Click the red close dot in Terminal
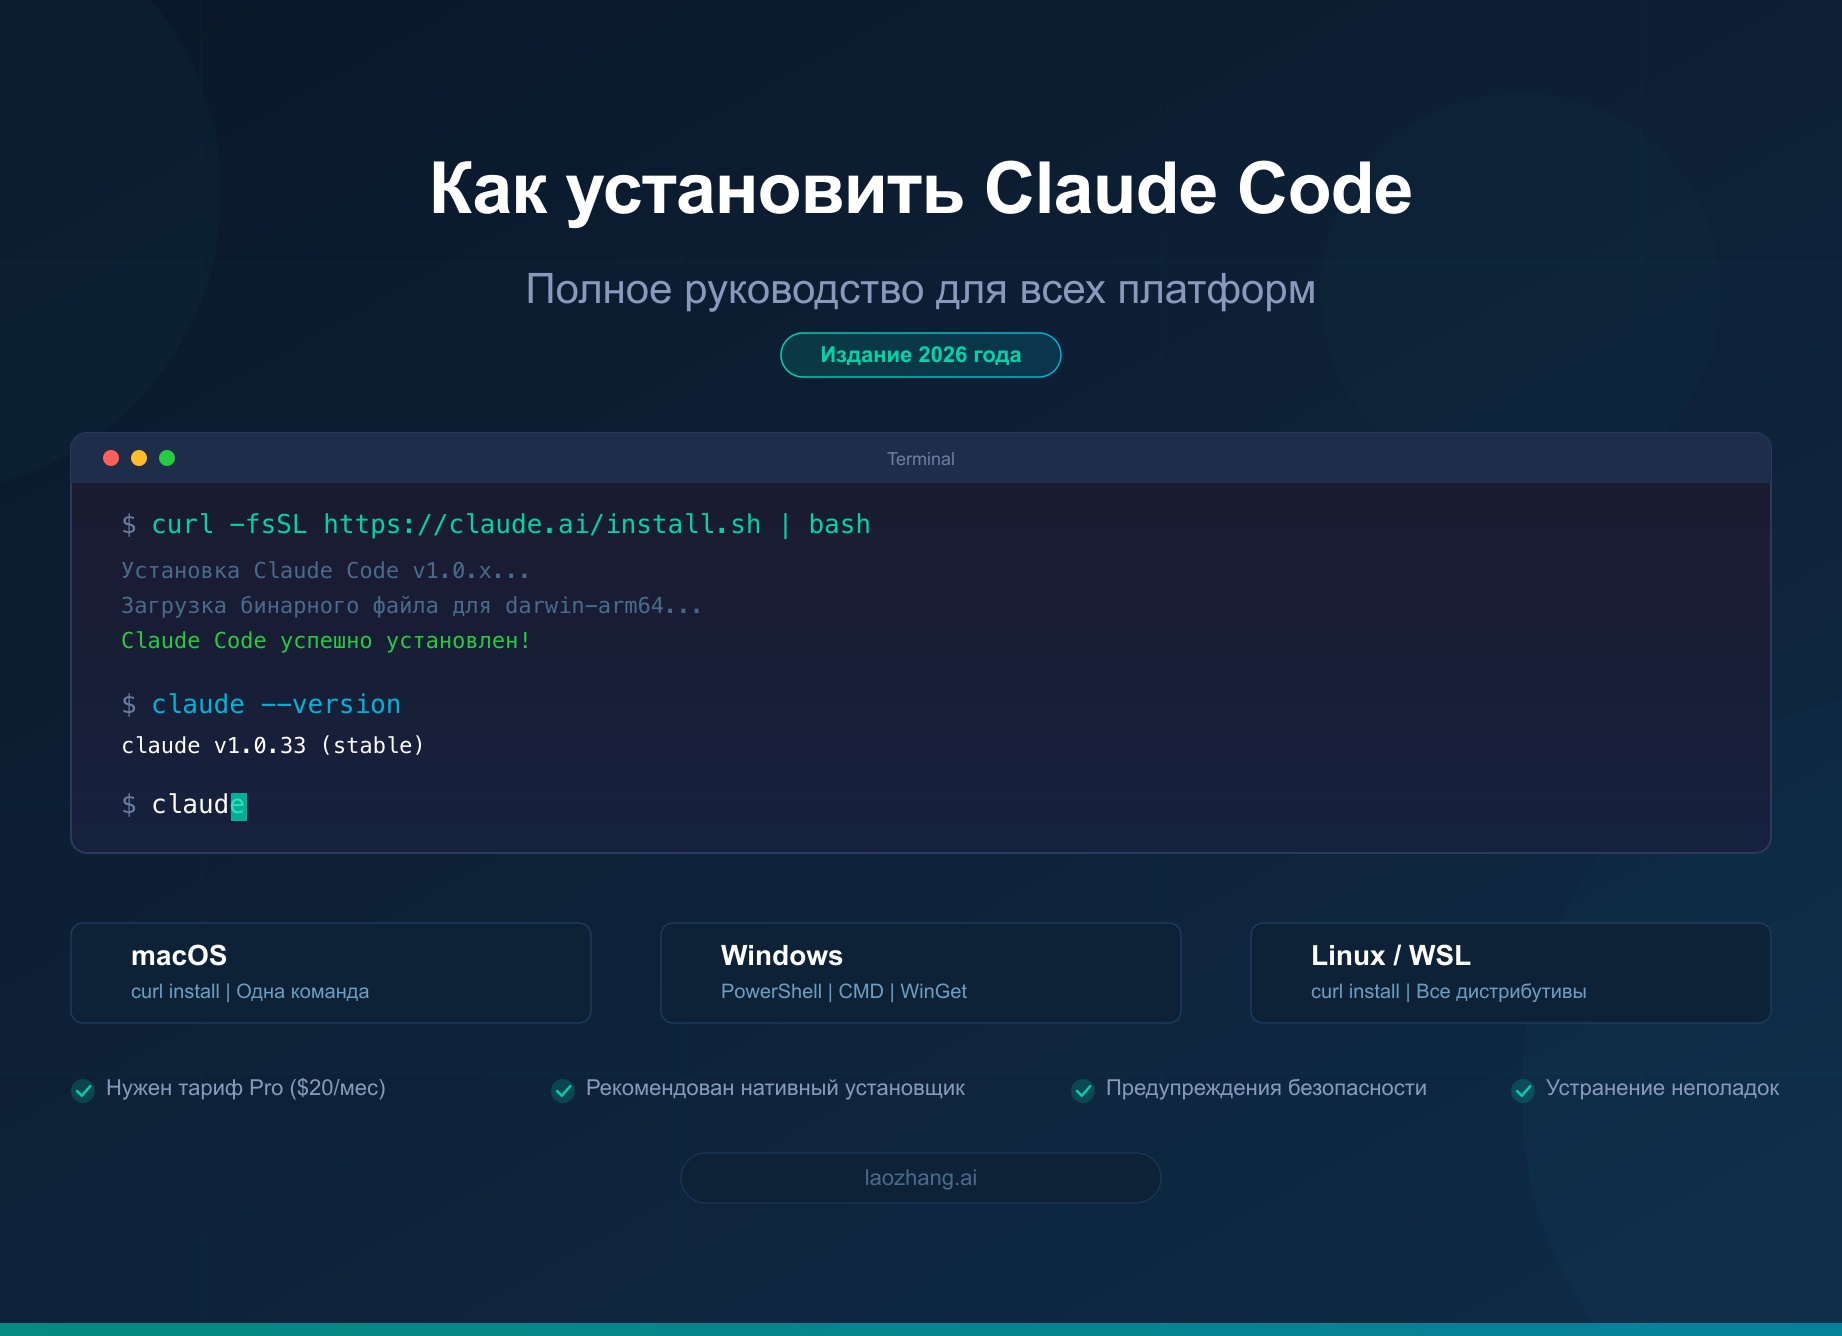Screen dimensions: 1842x1336 point(111,458)
